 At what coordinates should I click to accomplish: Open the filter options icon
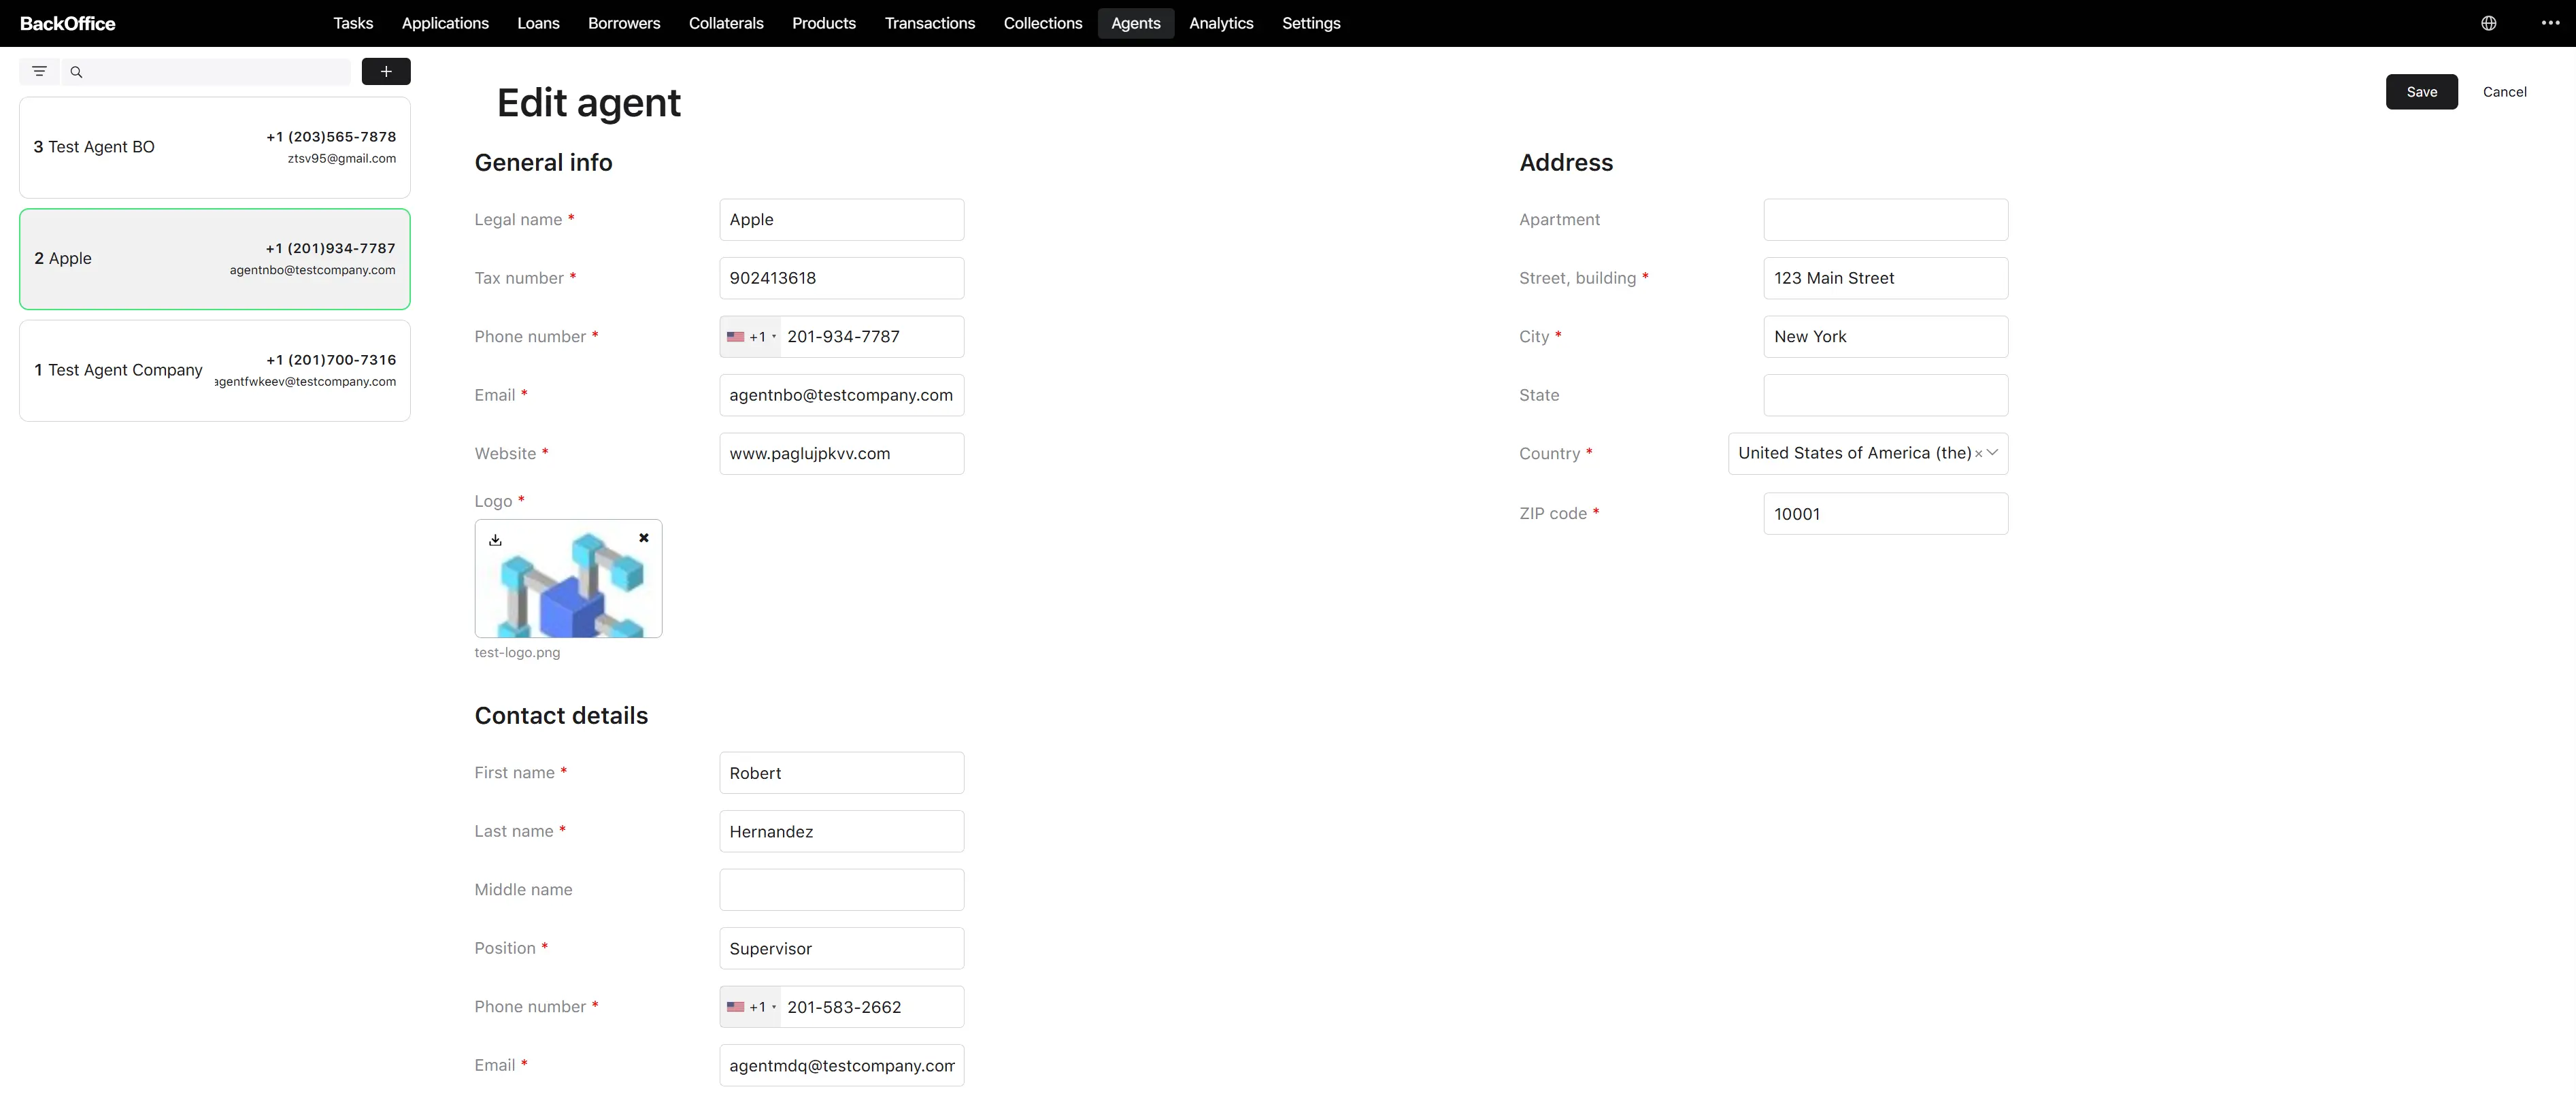click(39, 71)
